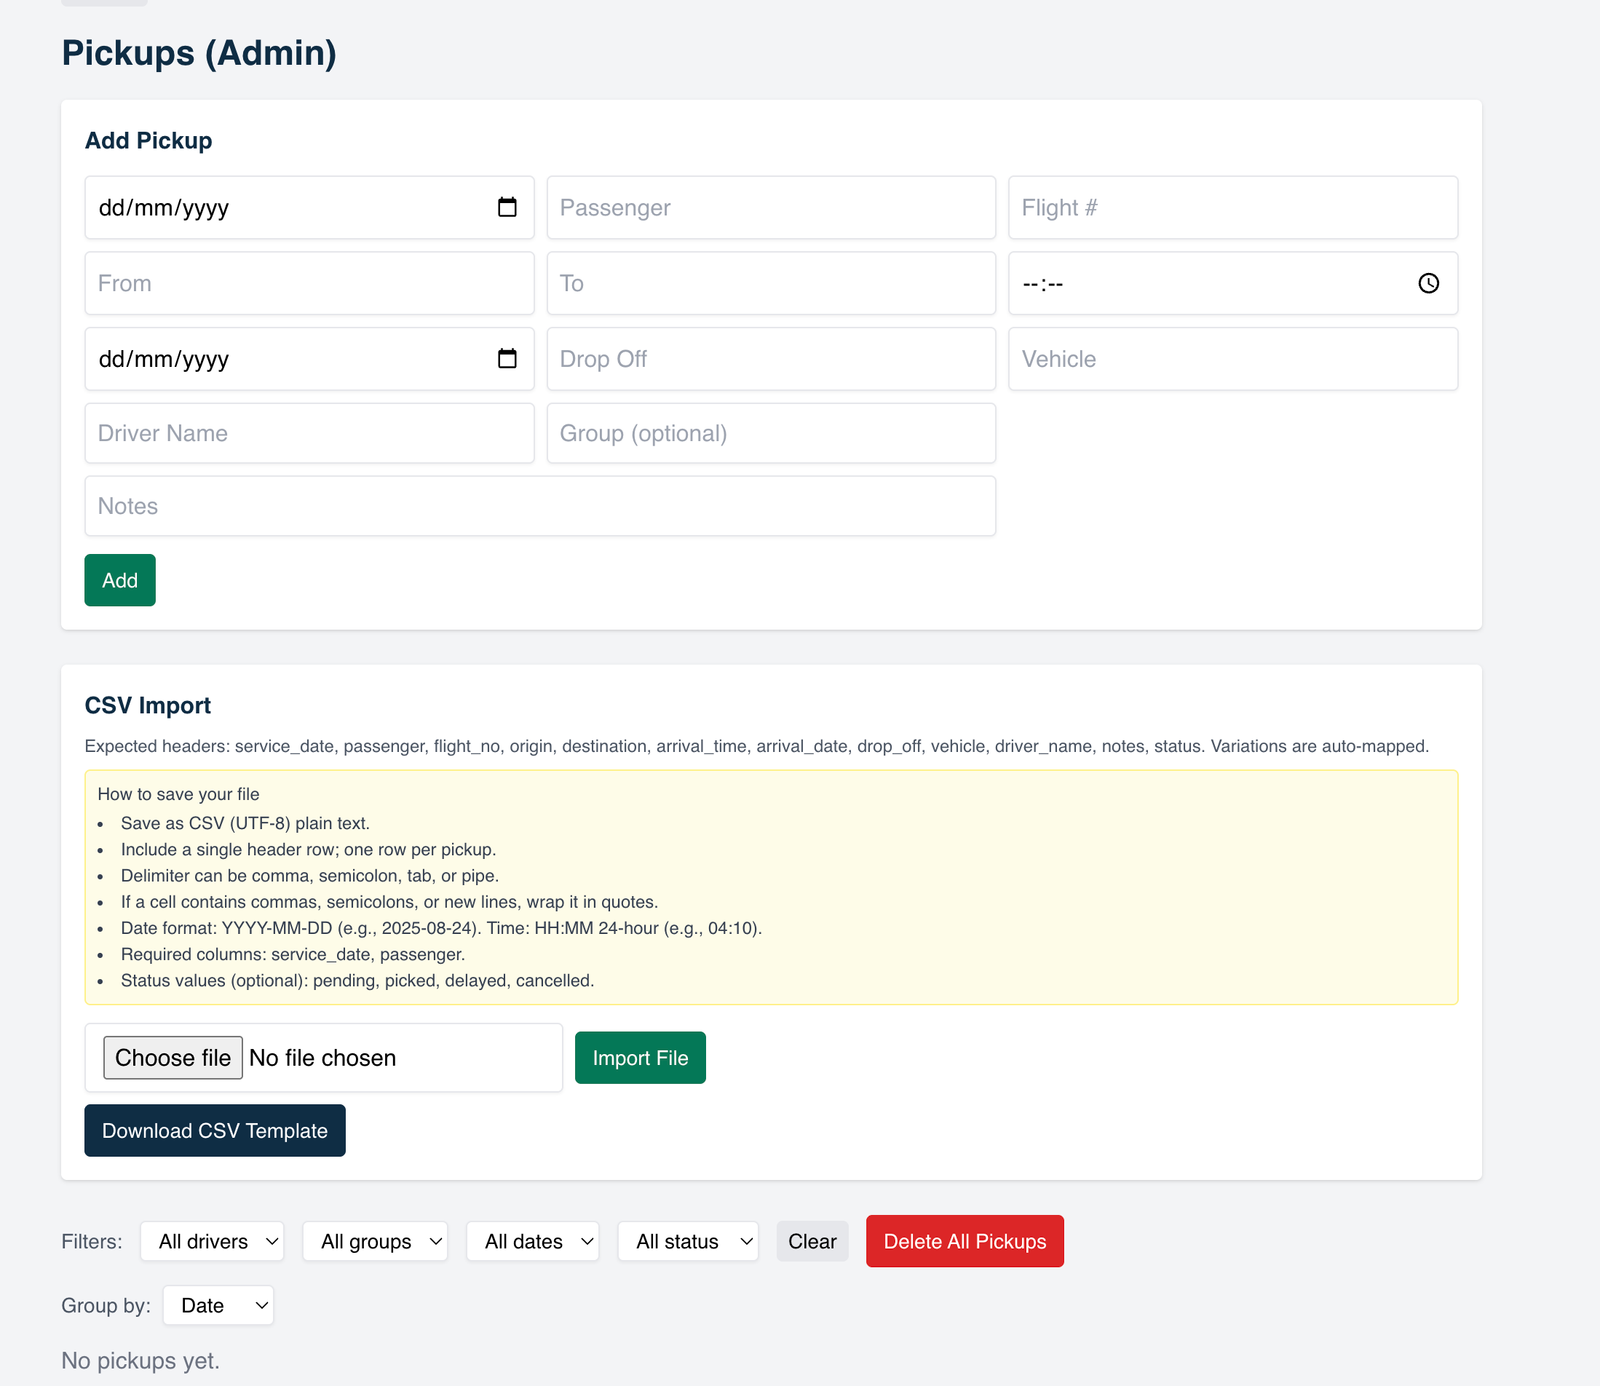Click Download CSV Template button
1600x1386 pixels.
[x=215, y=1130]
